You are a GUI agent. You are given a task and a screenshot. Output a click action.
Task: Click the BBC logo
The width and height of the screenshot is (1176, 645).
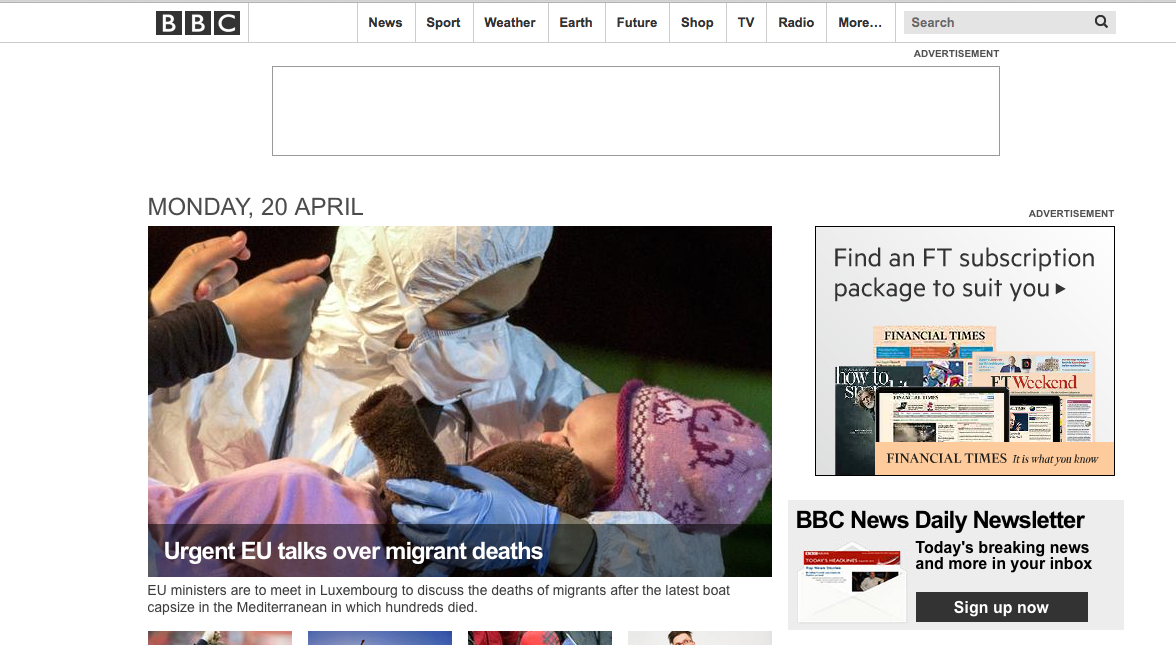coord(198,23)
